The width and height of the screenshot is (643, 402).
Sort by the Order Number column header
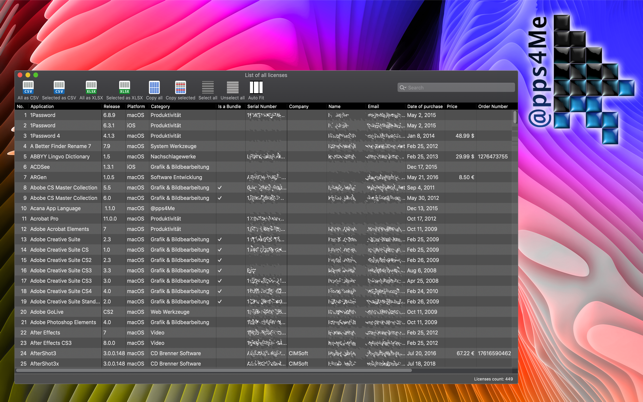point(494,106)
